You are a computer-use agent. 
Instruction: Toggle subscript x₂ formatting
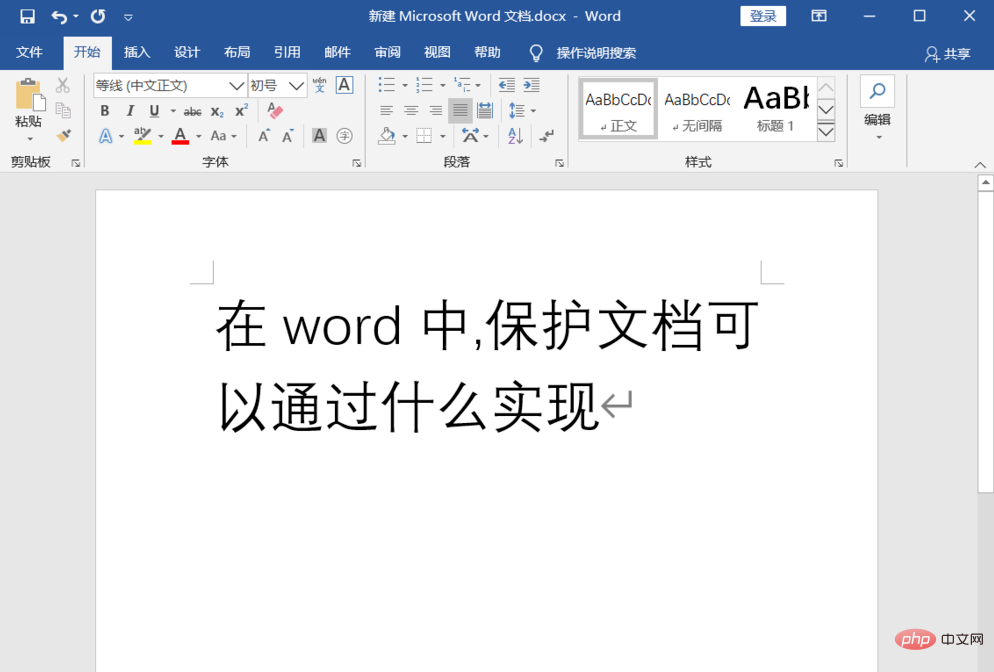tap(217, 112)
